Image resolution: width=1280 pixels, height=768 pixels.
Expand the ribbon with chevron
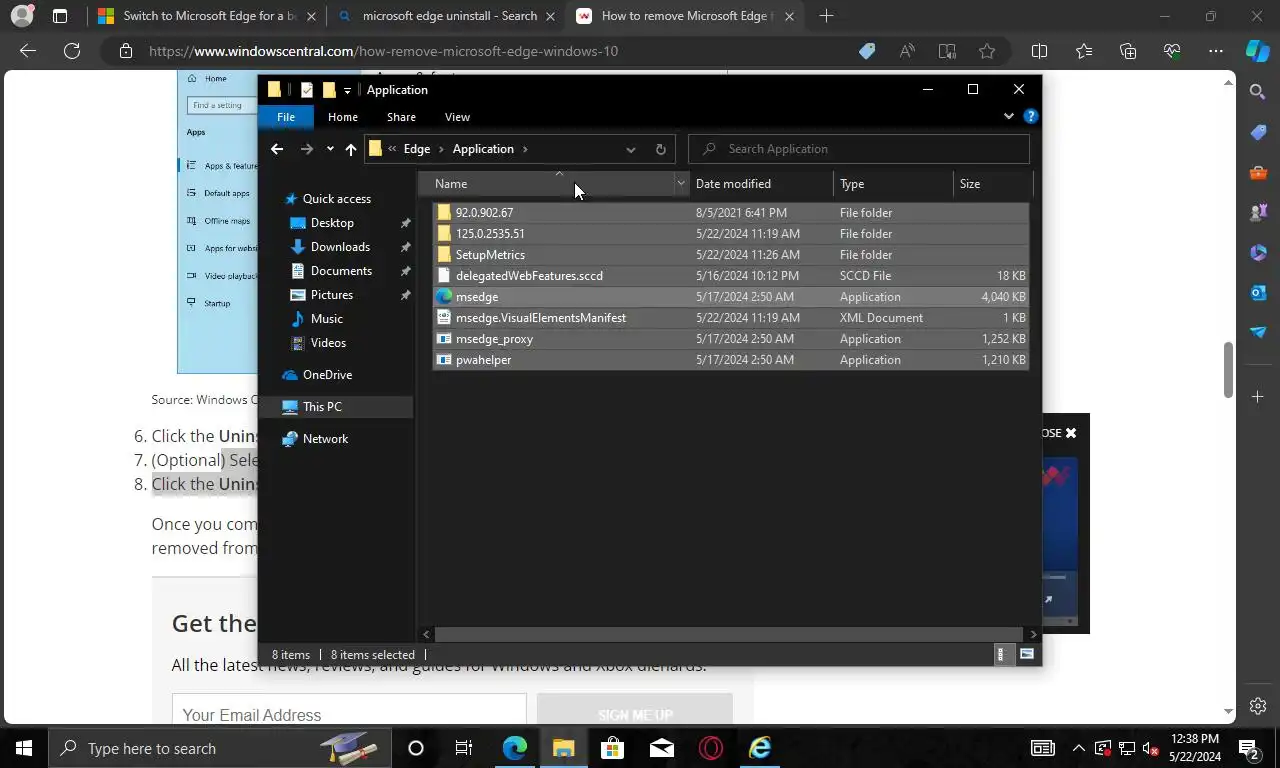(1009, 116)
